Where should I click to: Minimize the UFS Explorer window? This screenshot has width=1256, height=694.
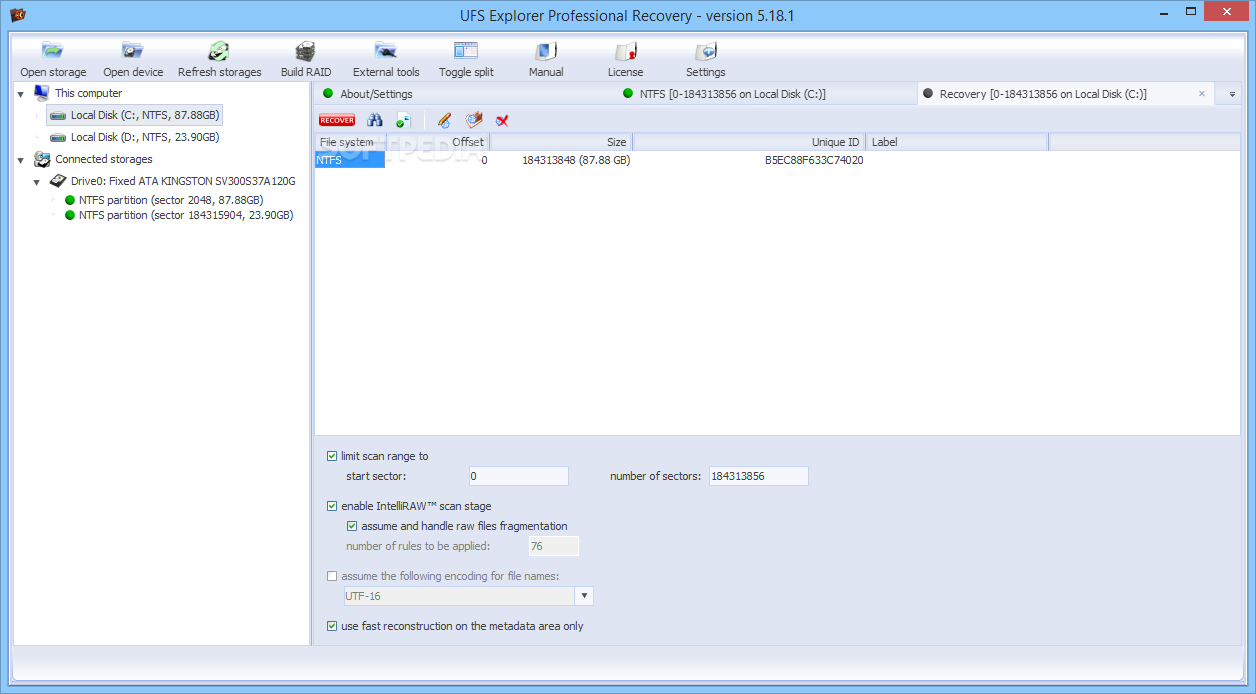click(1164, 12)
